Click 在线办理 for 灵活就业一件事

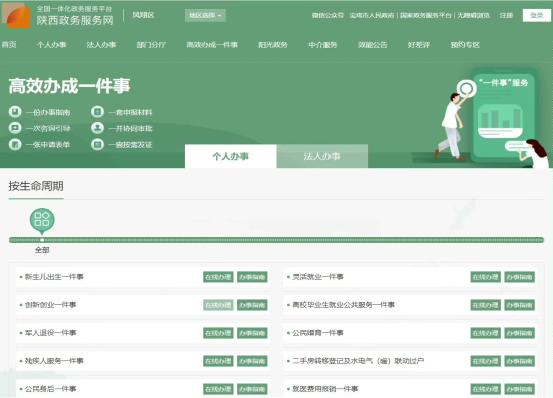coord(485,277)
